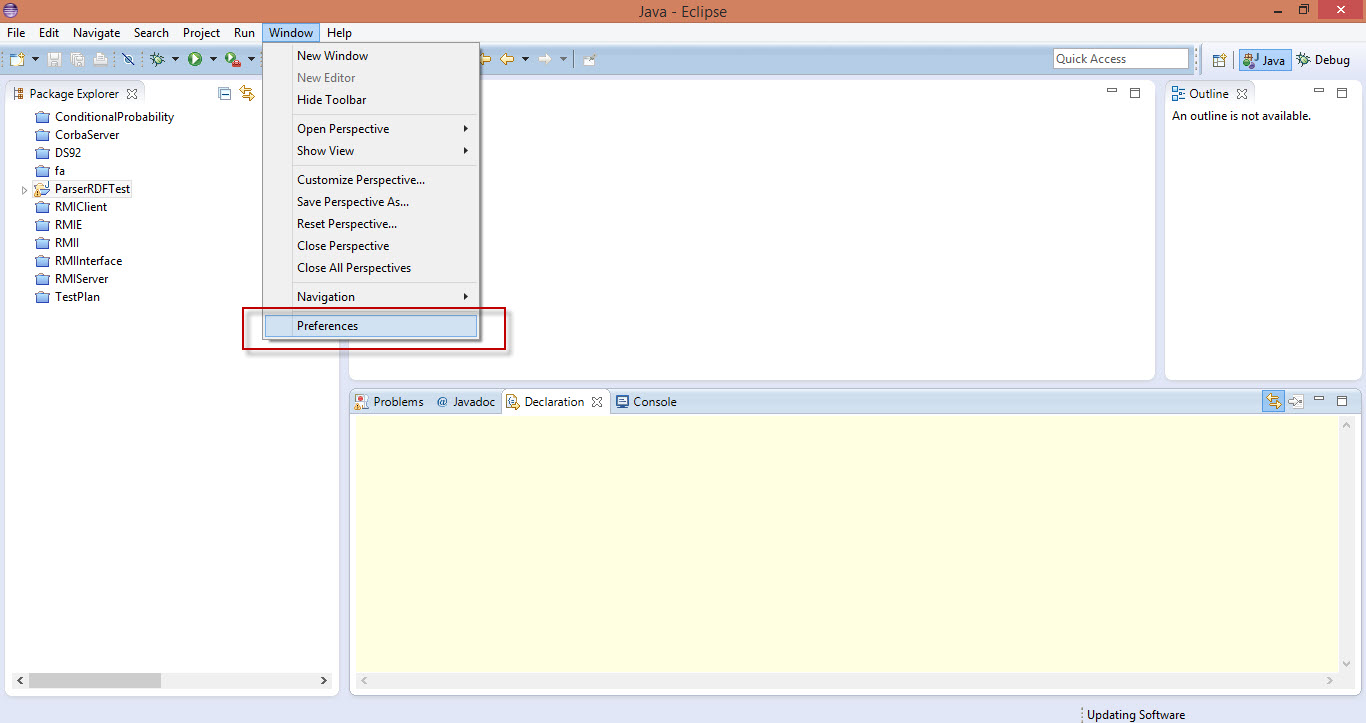
Task: Click the New wizard toolbar icon
Action: (x=17, y=59)
